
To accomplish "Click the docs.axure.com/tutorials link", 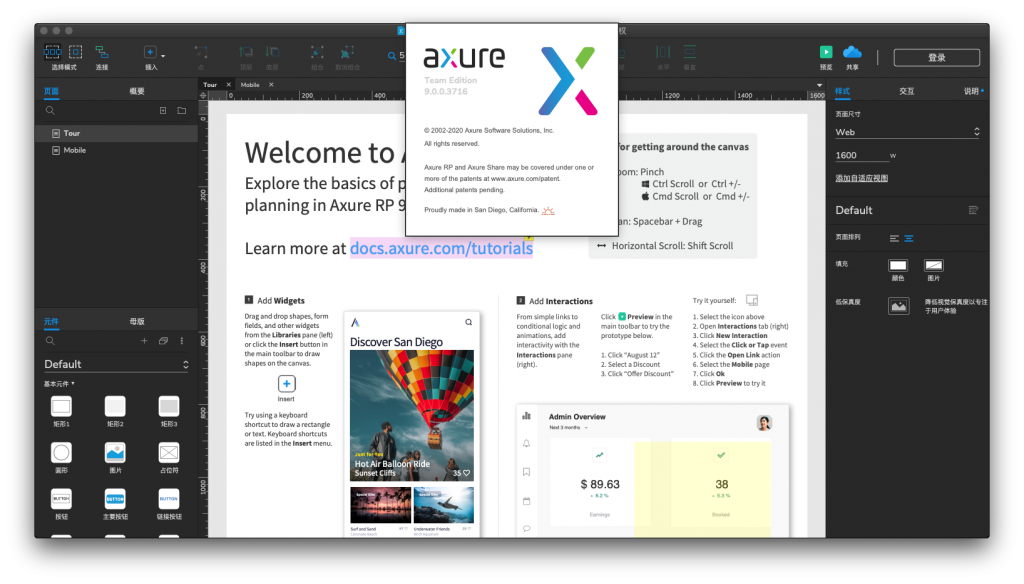I will [x=441, y=248].
